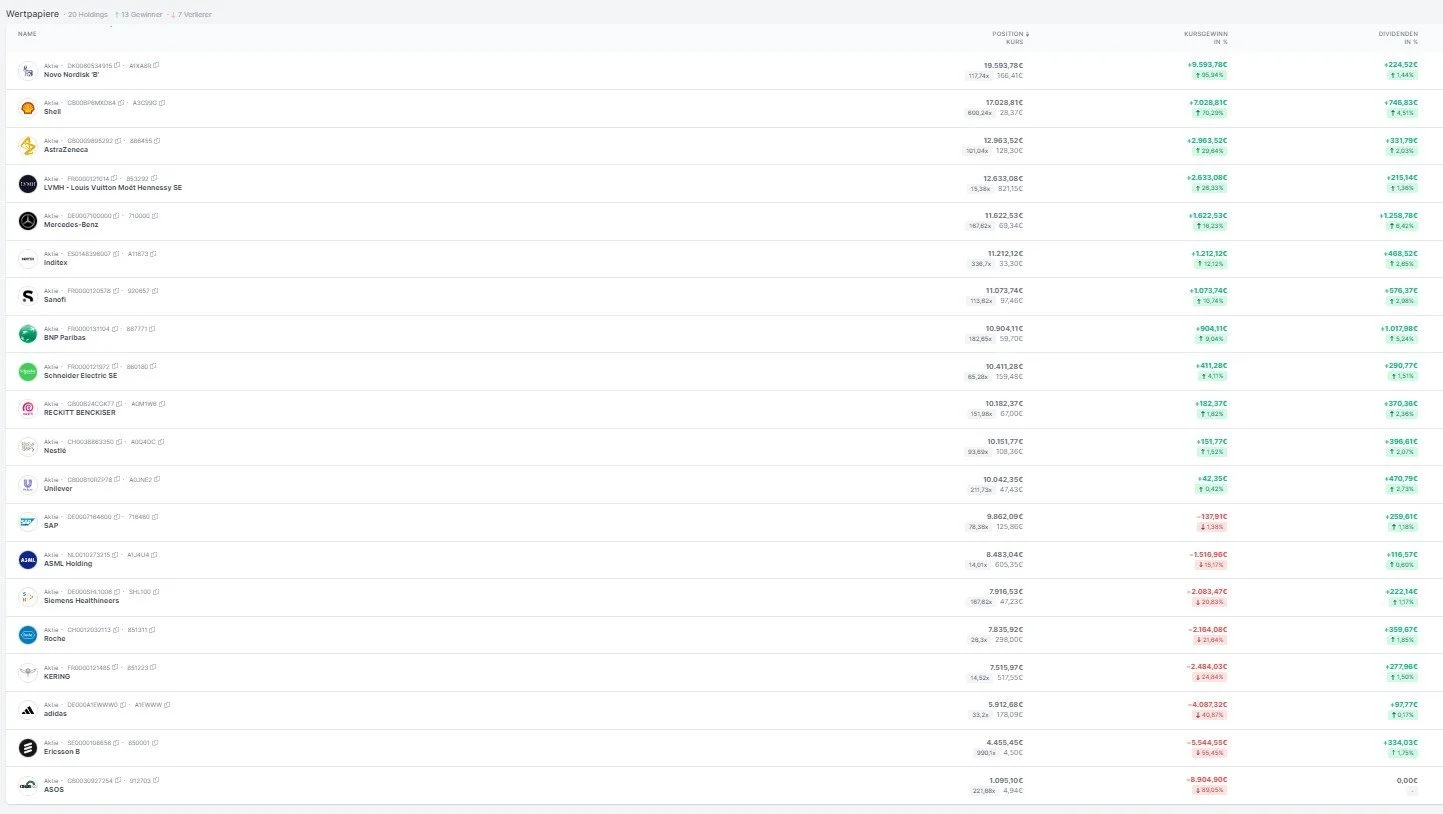Click ASOS loss value −8.904,90€
Viewport: 1443px width, 814px height.
click(x=1206, y=779)
